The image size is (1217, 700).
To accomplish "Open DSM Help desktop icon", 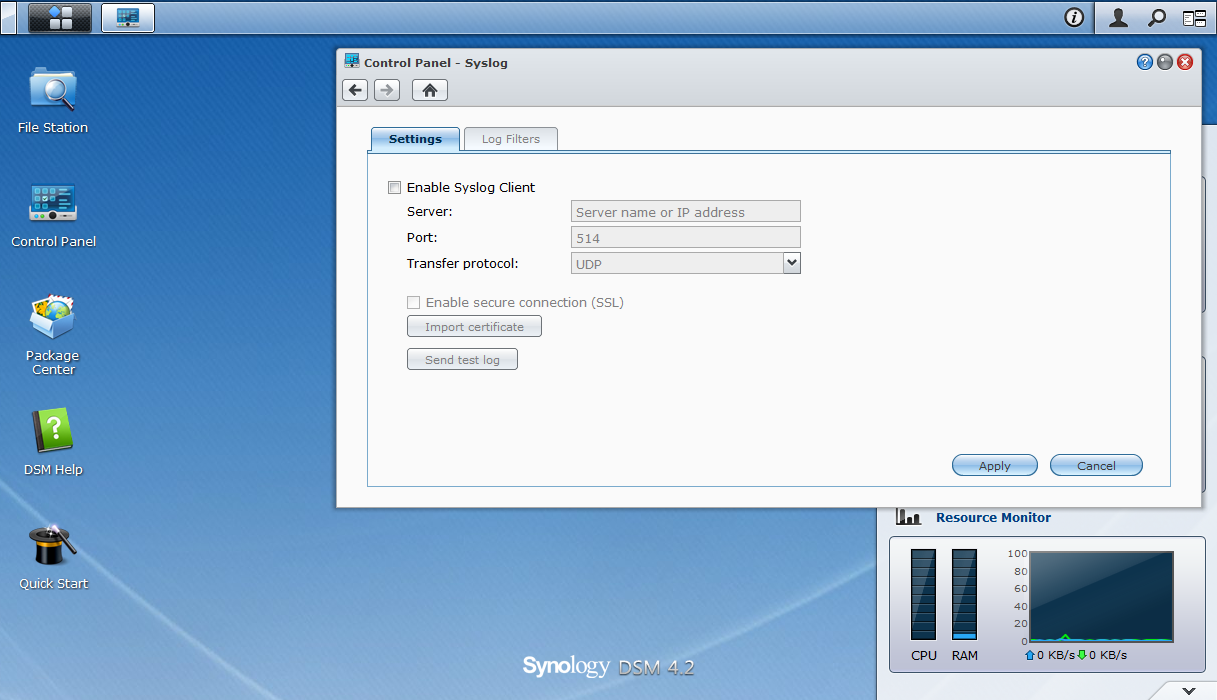I will point(53,442).
